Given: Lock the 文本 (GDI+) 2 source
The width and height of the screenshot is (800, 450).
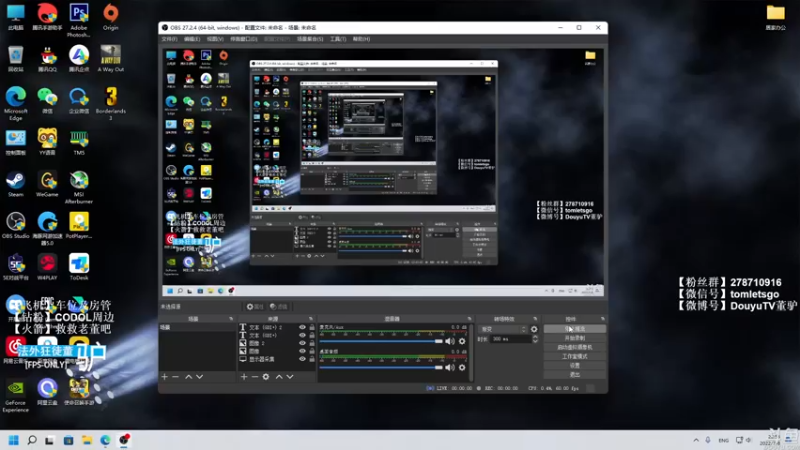Looking at the screenshot, I should coord(312,328).
